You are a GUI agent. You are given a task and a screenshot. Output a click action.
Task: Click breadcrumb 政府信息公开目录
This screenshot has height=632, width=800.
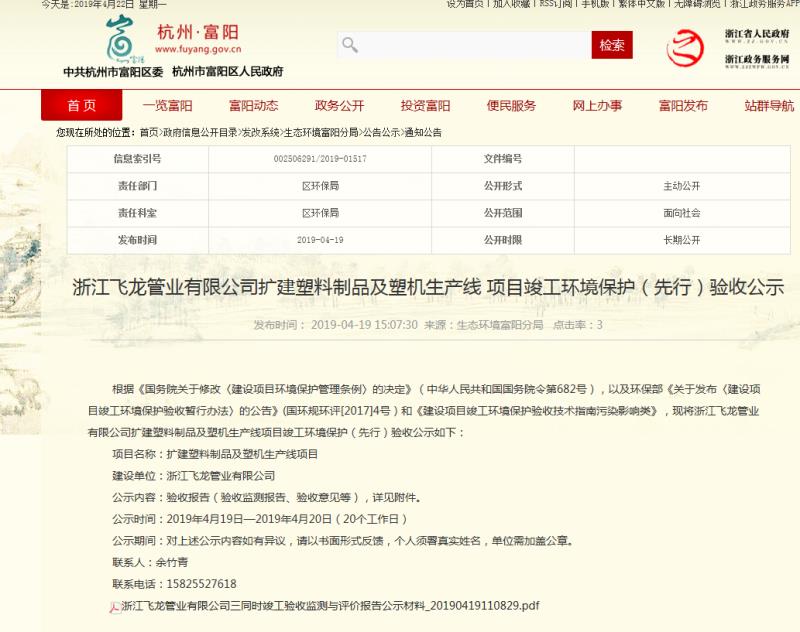(x=200, y=133)
